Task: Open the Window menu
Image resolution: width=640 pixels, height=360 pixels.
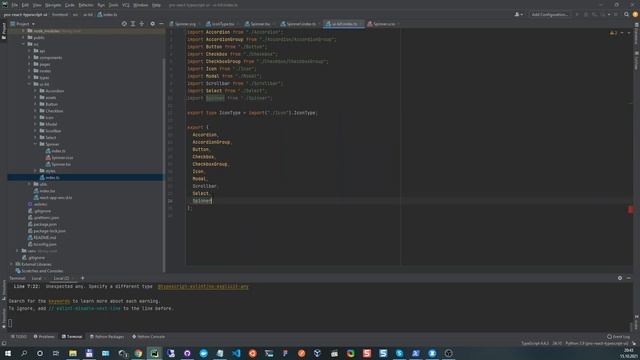Action: pos(141,5)
